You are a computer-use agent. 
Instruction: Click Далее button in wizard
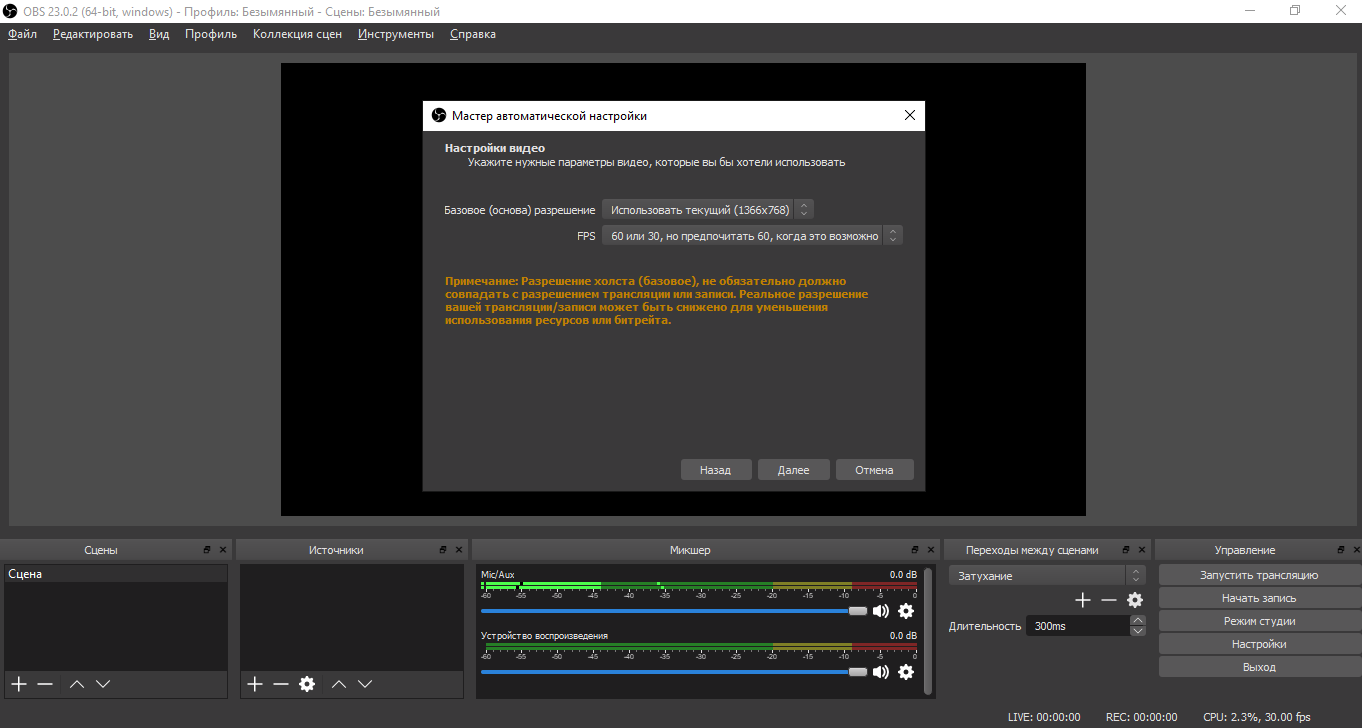click(794, 470)
